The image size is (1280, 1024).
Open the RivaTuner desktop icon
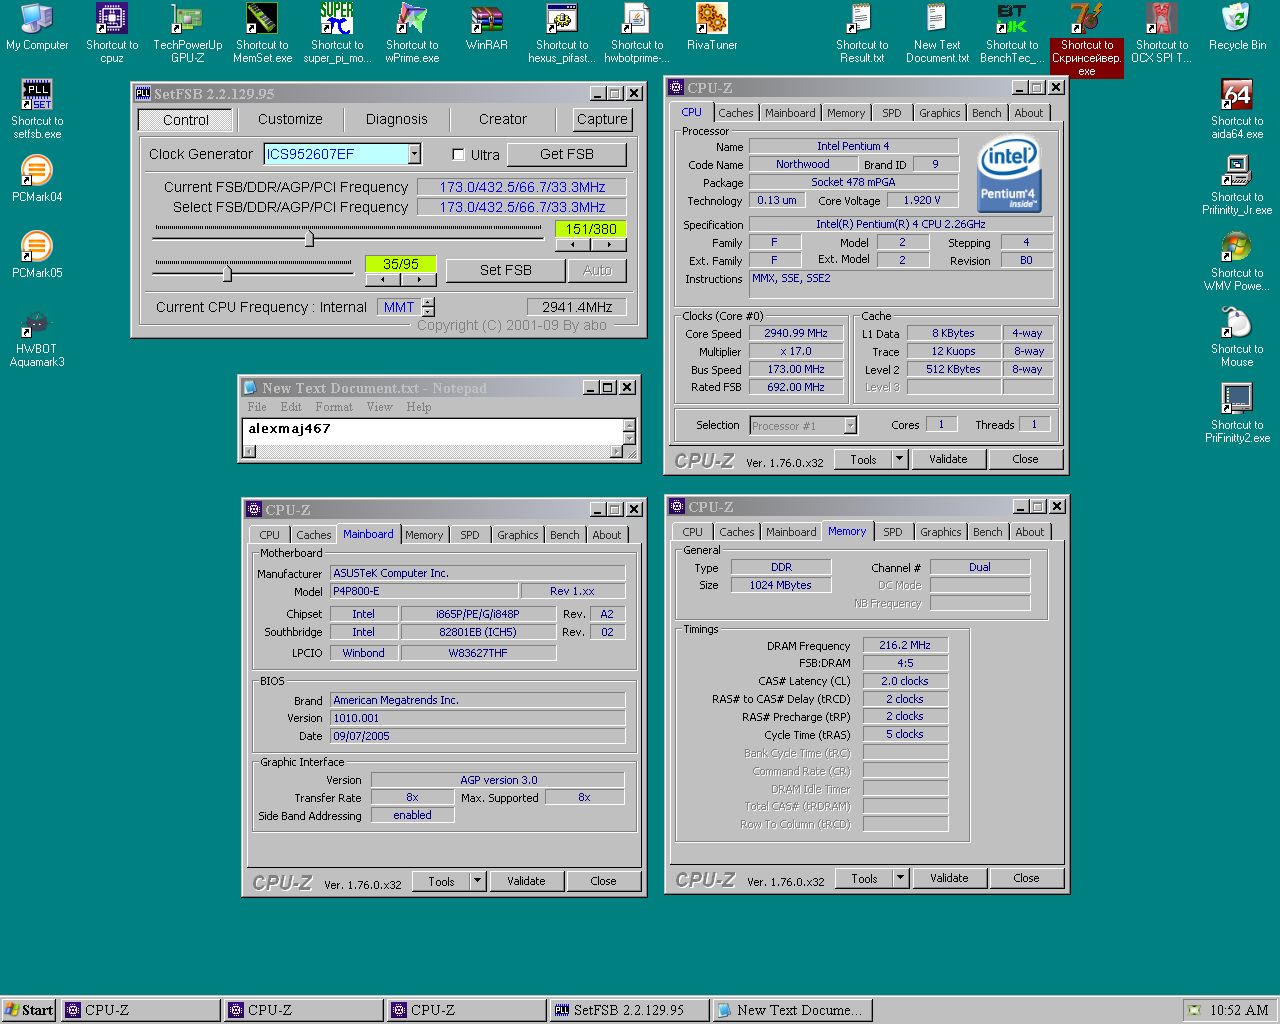pos(712,27)
